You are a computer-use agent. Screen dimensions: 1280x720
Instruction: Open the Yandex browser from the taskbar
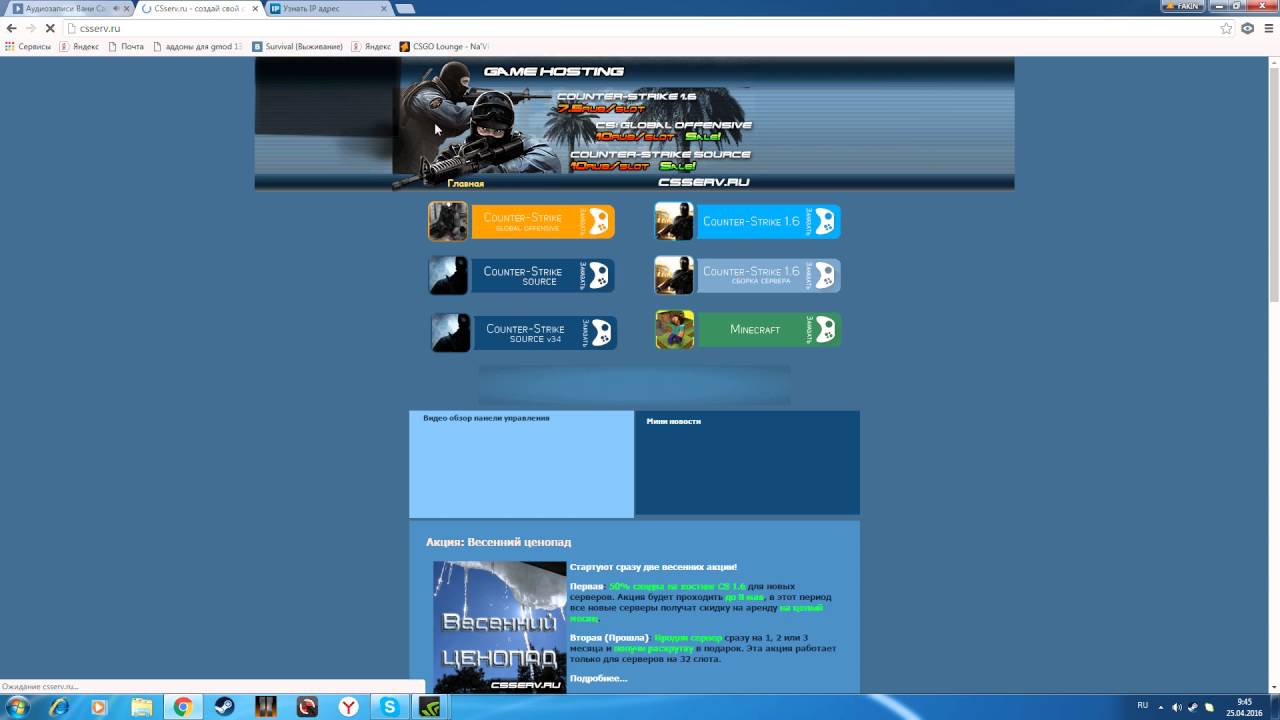tap(348, 707)
